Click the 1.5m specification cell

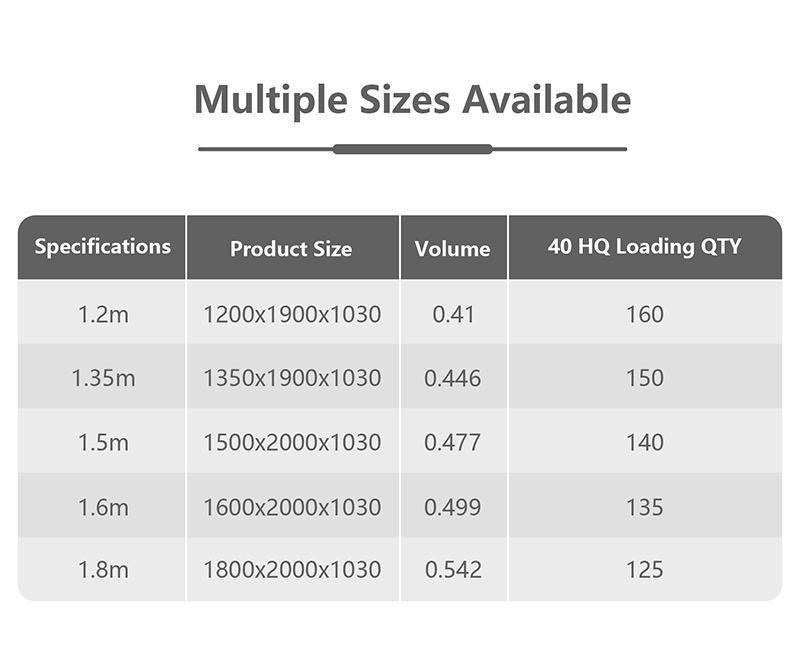coord(103,442)
